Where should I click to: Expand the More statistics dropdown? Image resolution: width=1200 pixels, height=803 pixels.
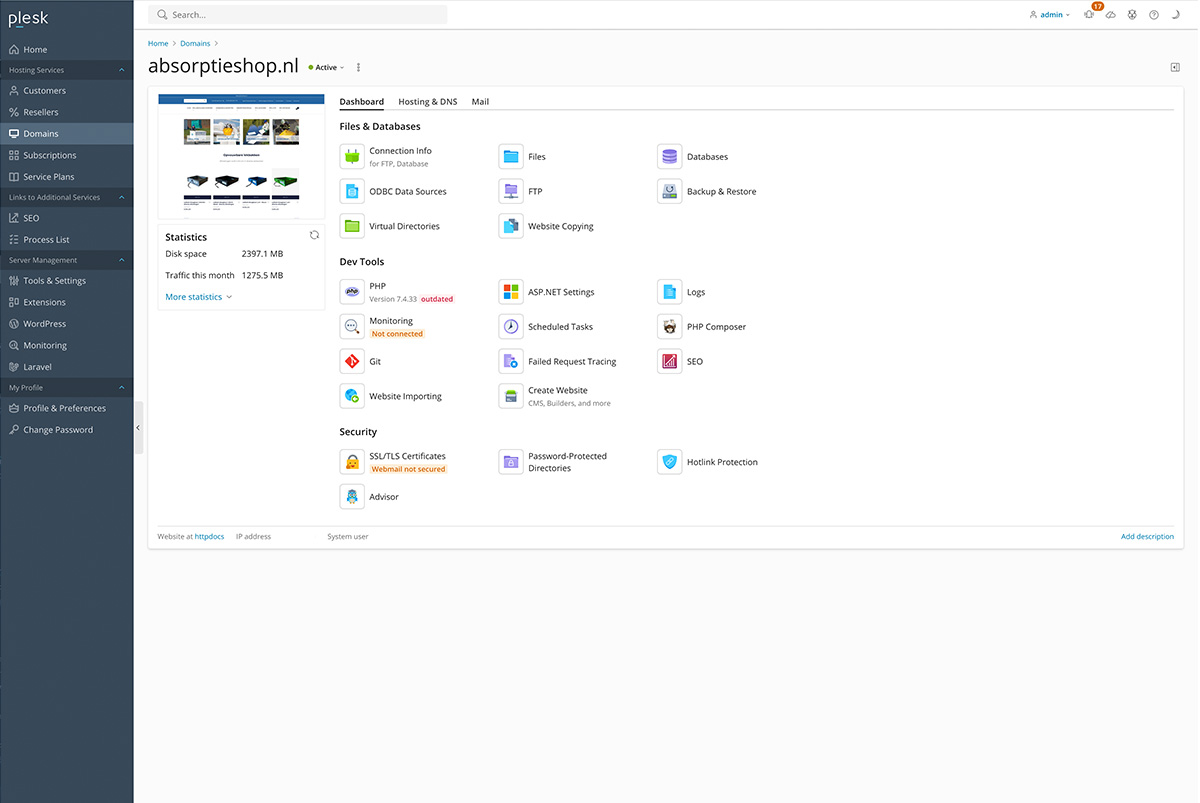pyautogui.click(x=198, y=297)
